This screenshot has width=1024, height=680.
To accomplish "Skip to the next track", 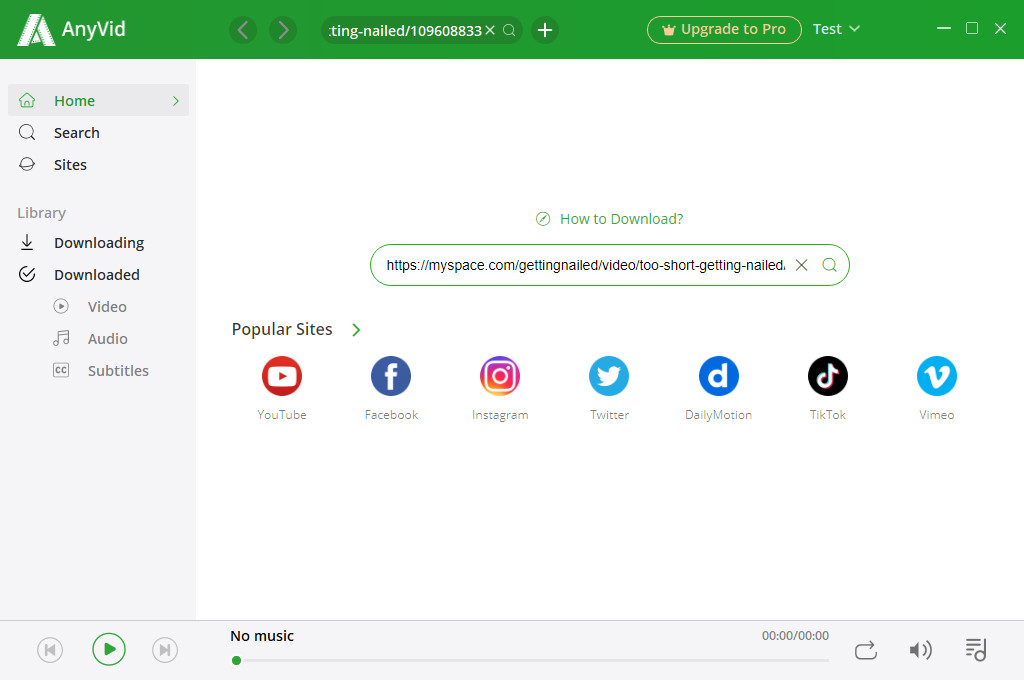I will point(165,650).
